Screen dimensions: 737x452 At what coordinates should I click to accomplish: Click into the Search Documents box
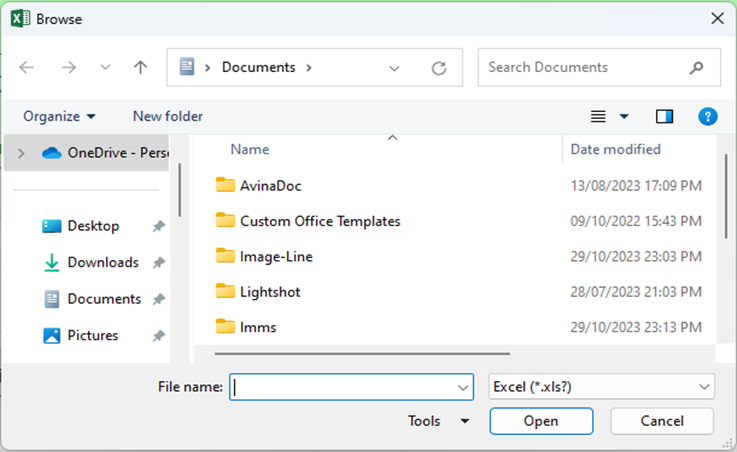point(585,68)
